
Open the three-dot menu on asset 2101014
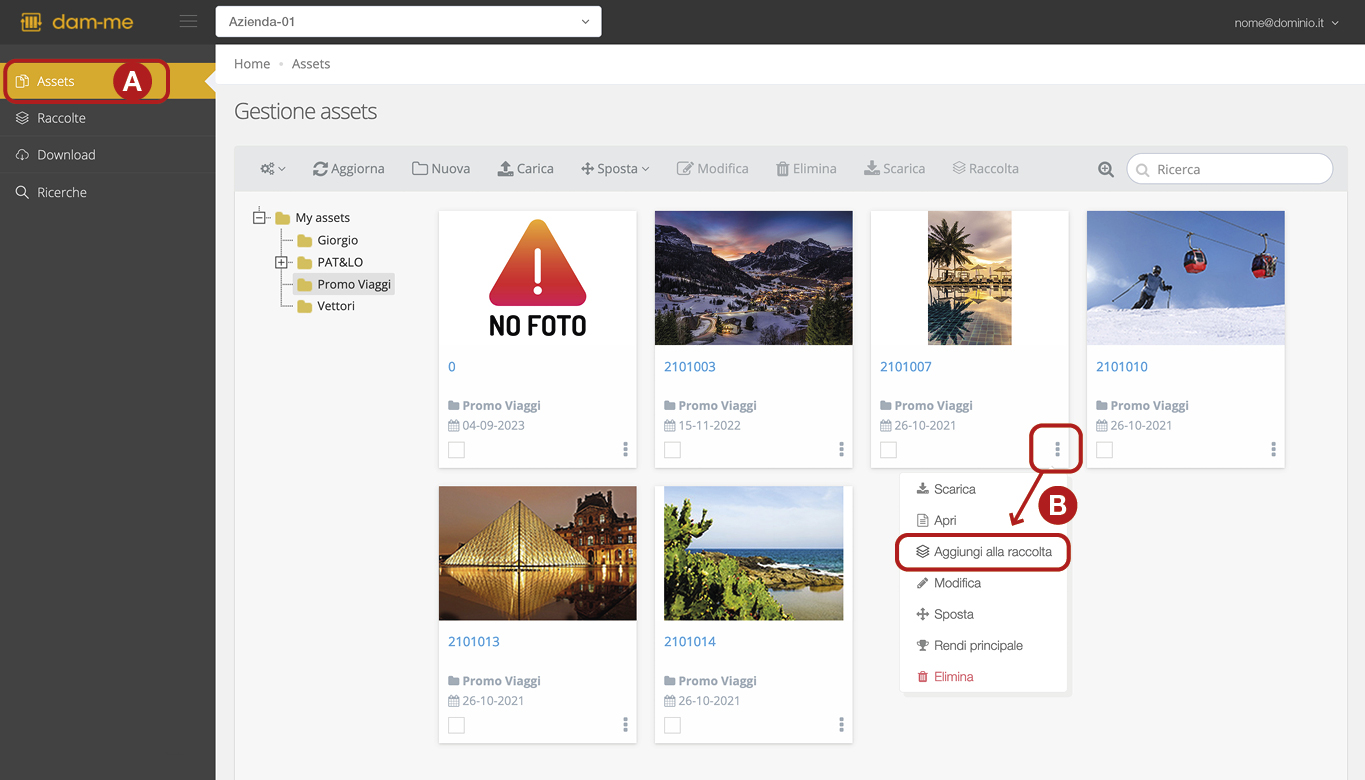[841, 725]
